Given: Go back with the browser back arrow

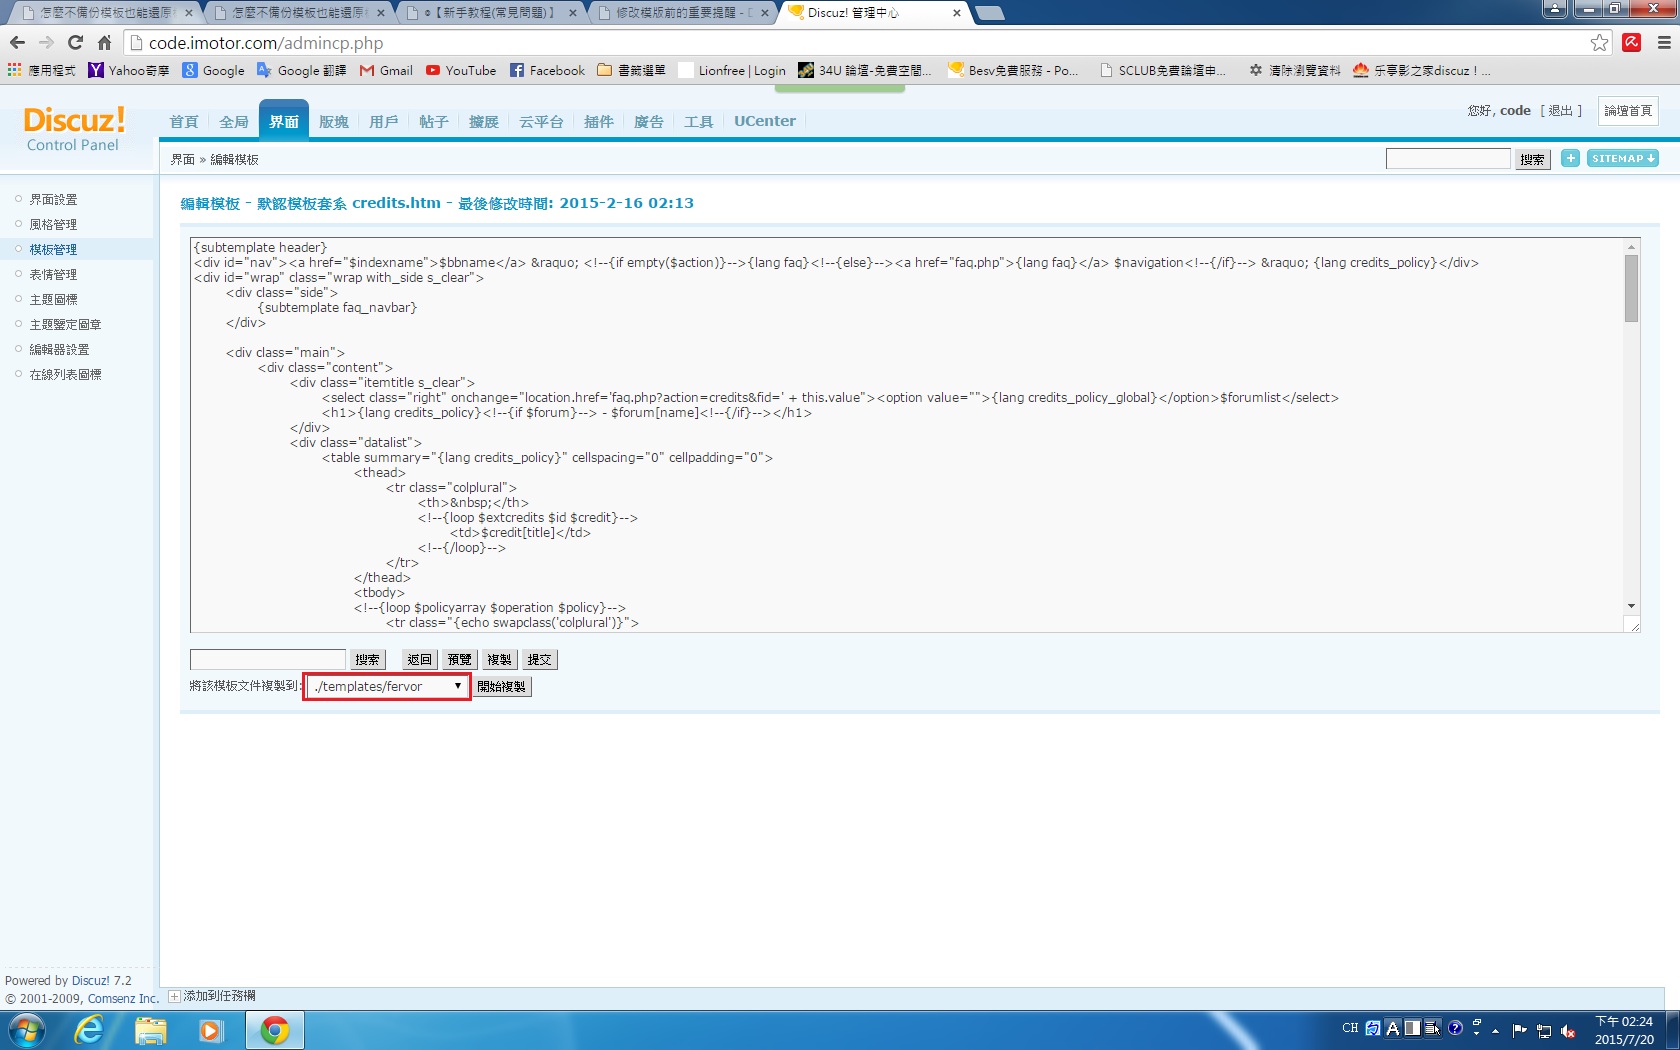Looking at the screenshot, I should pyautogui.click(x=17, y=43).
